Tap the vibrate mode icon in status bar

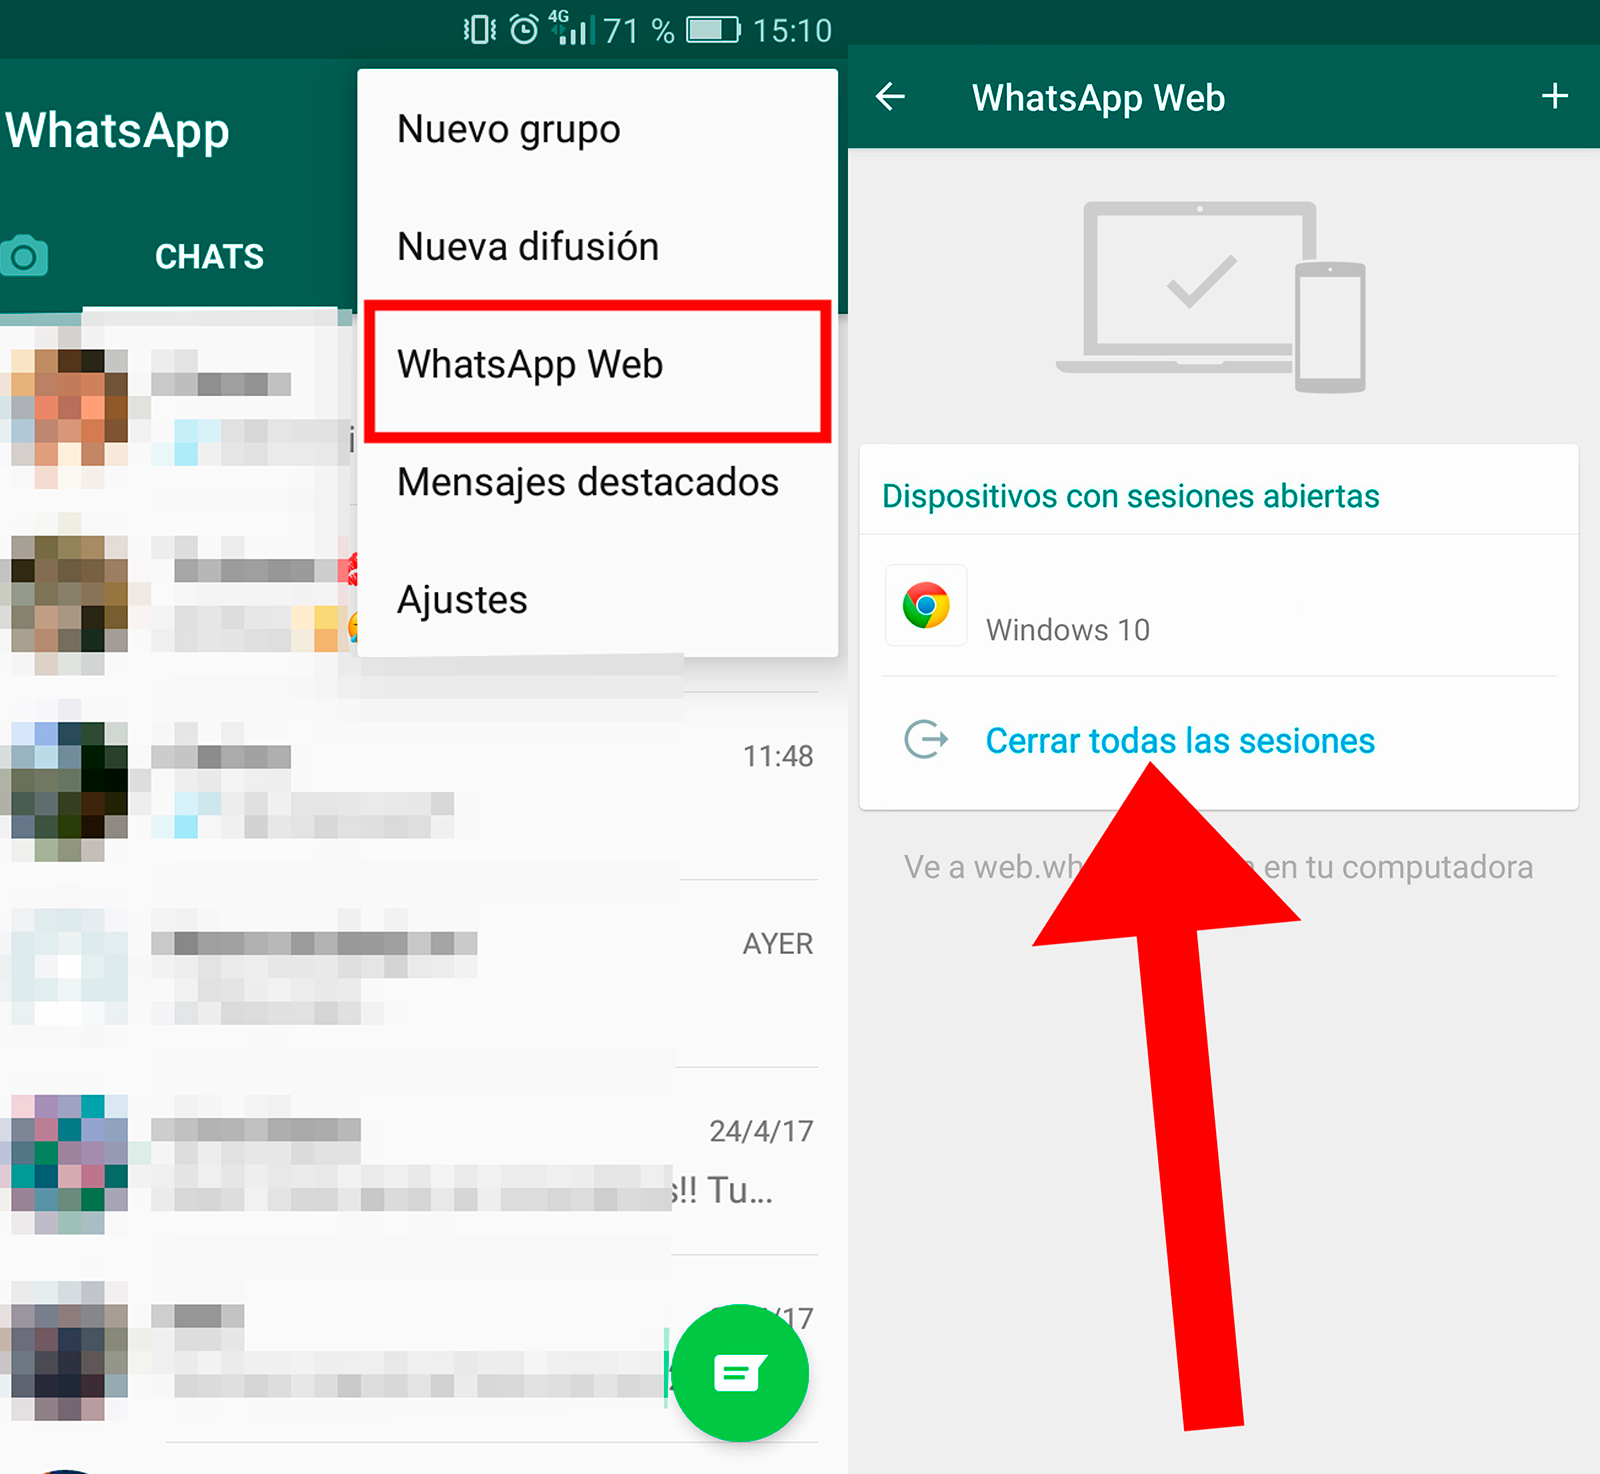point(480,29)
